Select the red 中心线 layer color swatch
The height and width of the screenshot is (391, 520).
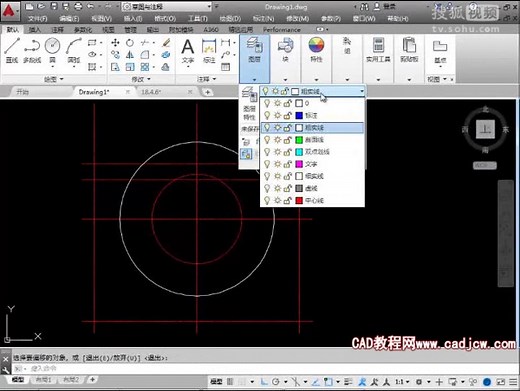tap(299, 200)
